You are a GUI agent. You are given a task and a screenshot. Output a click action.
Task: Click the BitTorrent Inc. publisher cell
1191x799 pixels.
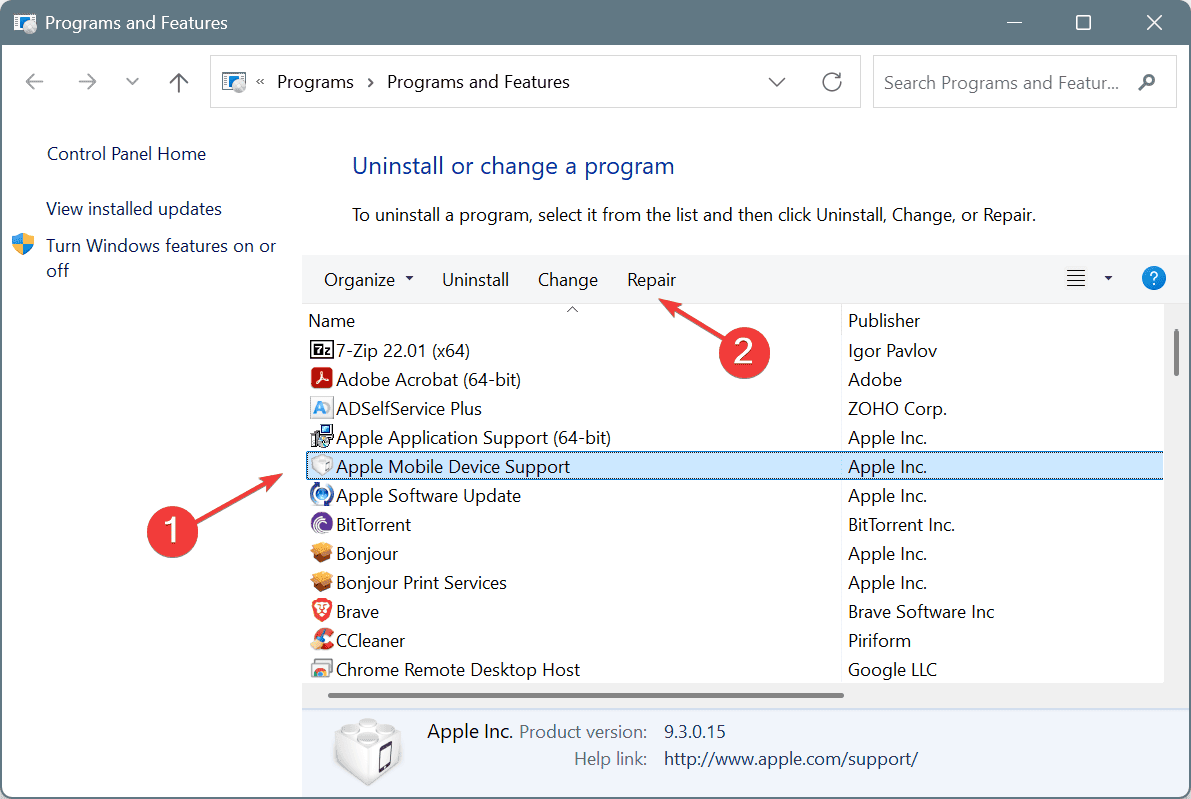[x=901, y=524]
